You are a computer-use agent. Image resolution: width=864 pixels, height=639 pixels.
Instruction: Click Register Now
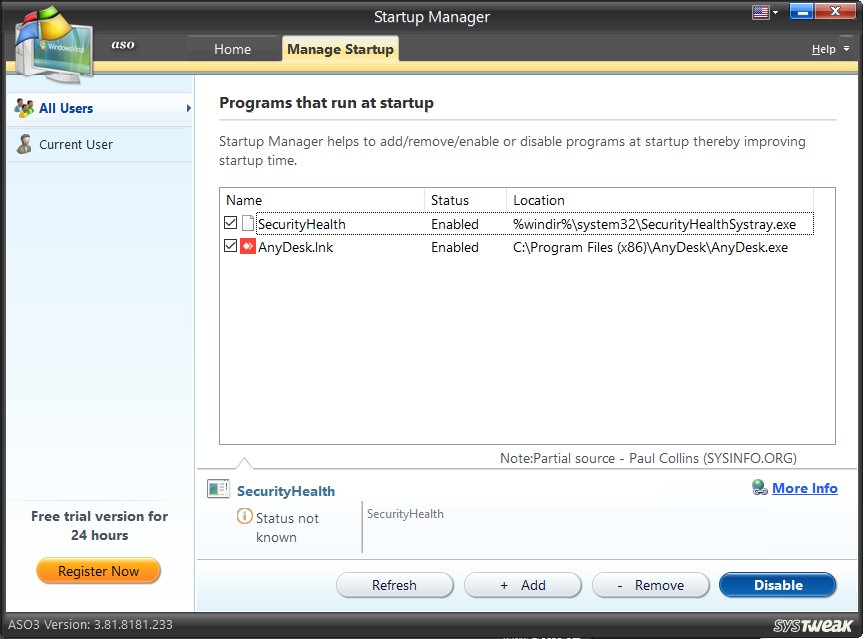[98, 571]
